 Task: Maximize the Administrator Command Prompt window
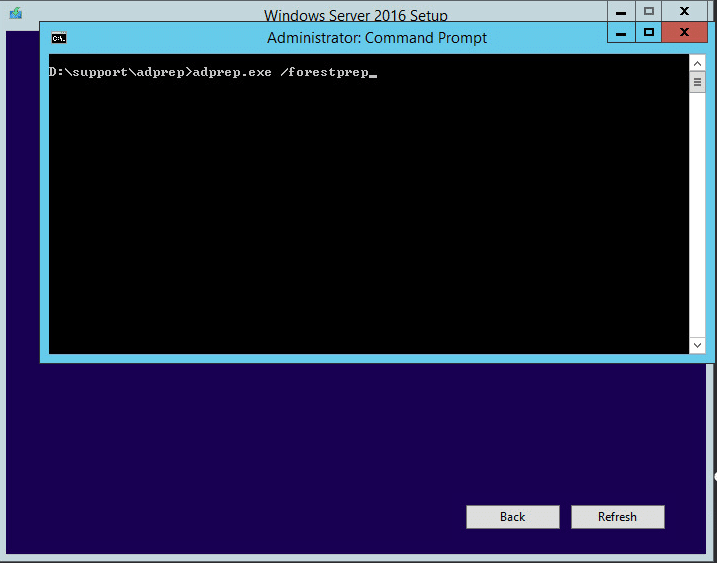click(648, 32)
